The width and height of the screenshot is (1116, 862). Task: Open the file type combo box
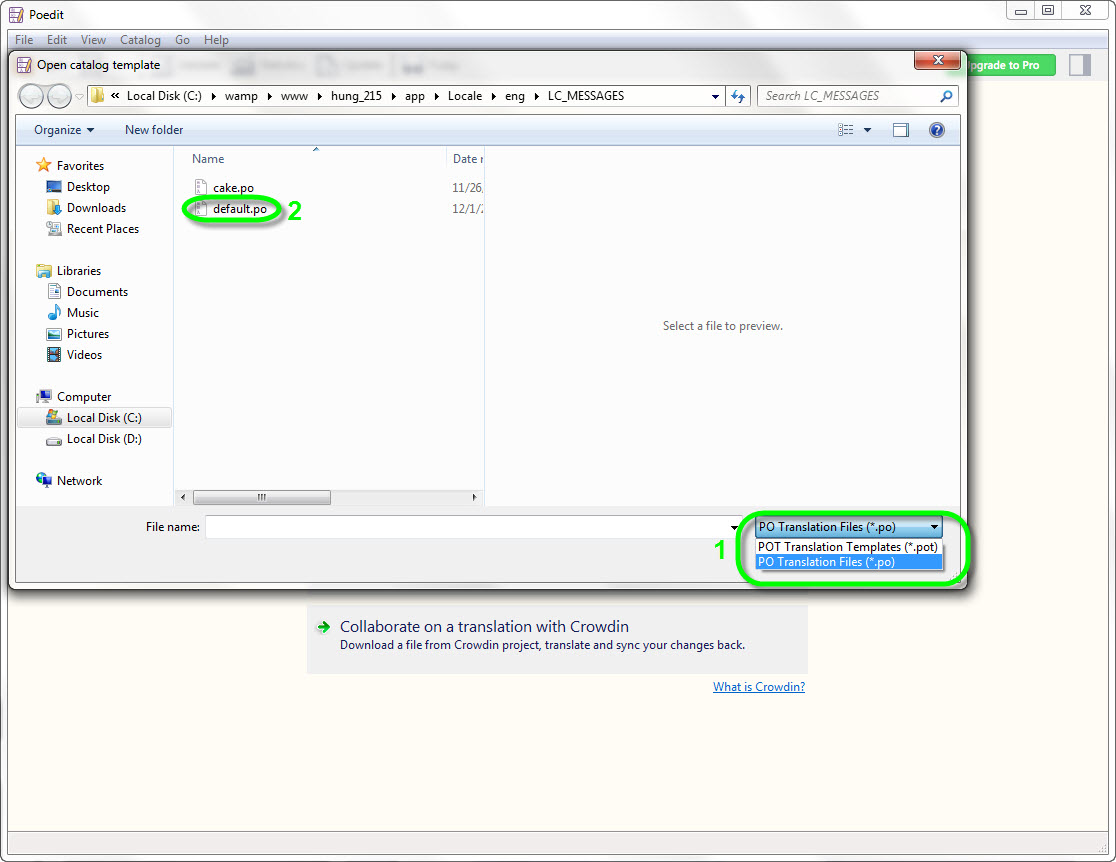coord(848,527)
